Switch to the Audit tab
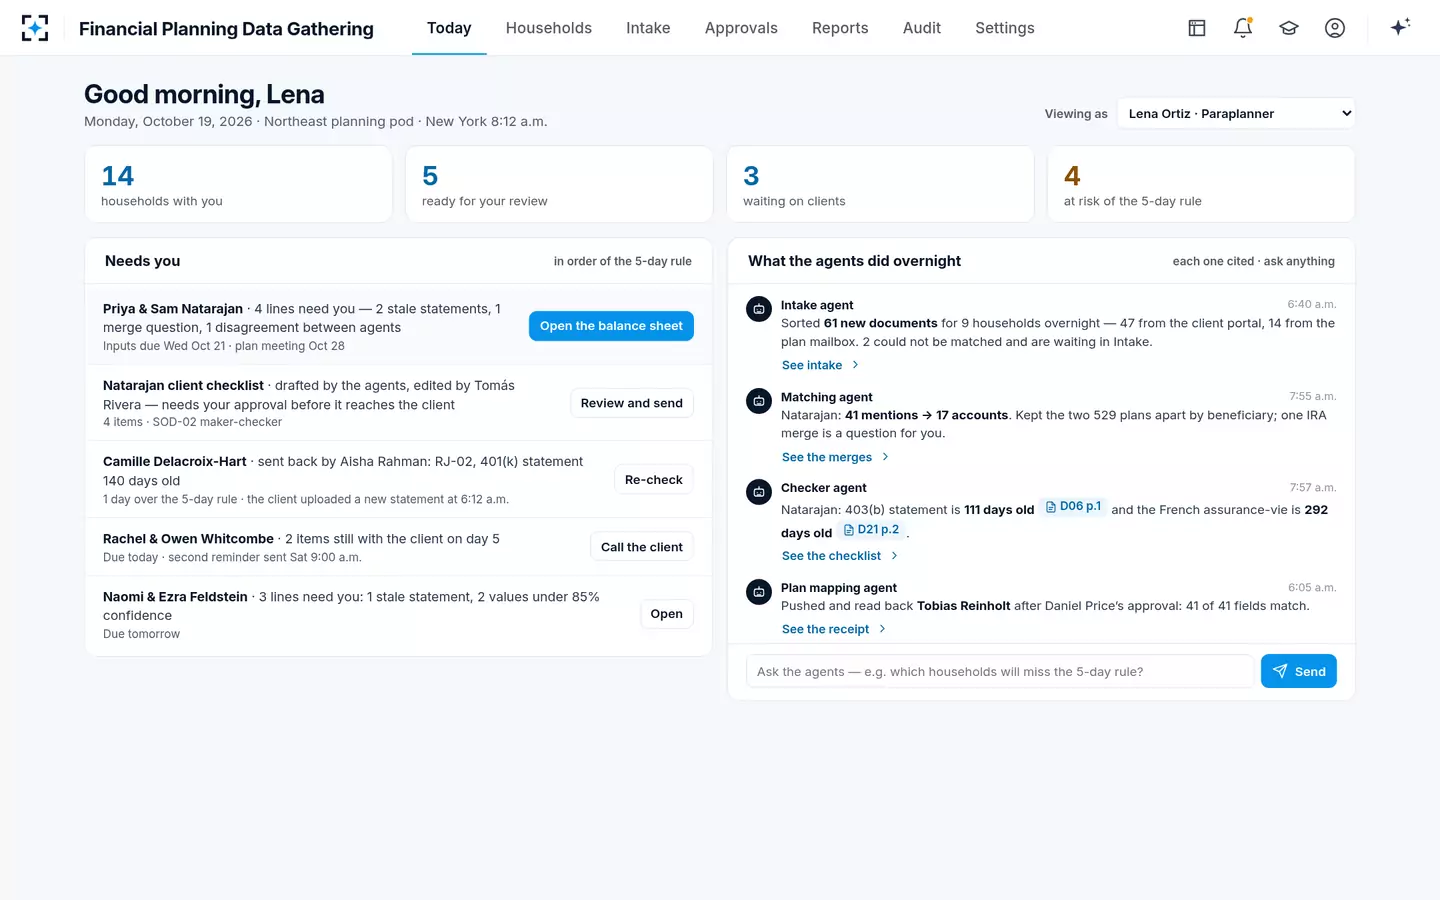The height and width of the screenshot is (900, 1440). (x=922, y=28)
